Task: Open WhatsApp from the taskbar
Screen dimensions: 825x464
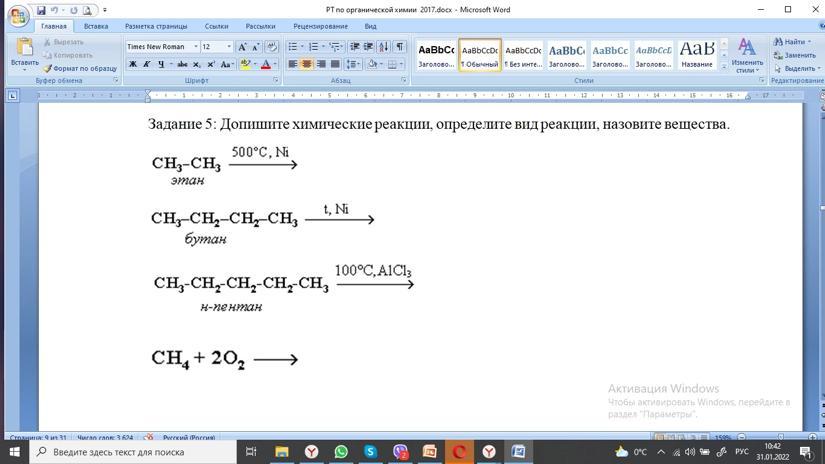Action: pos(341,452)
